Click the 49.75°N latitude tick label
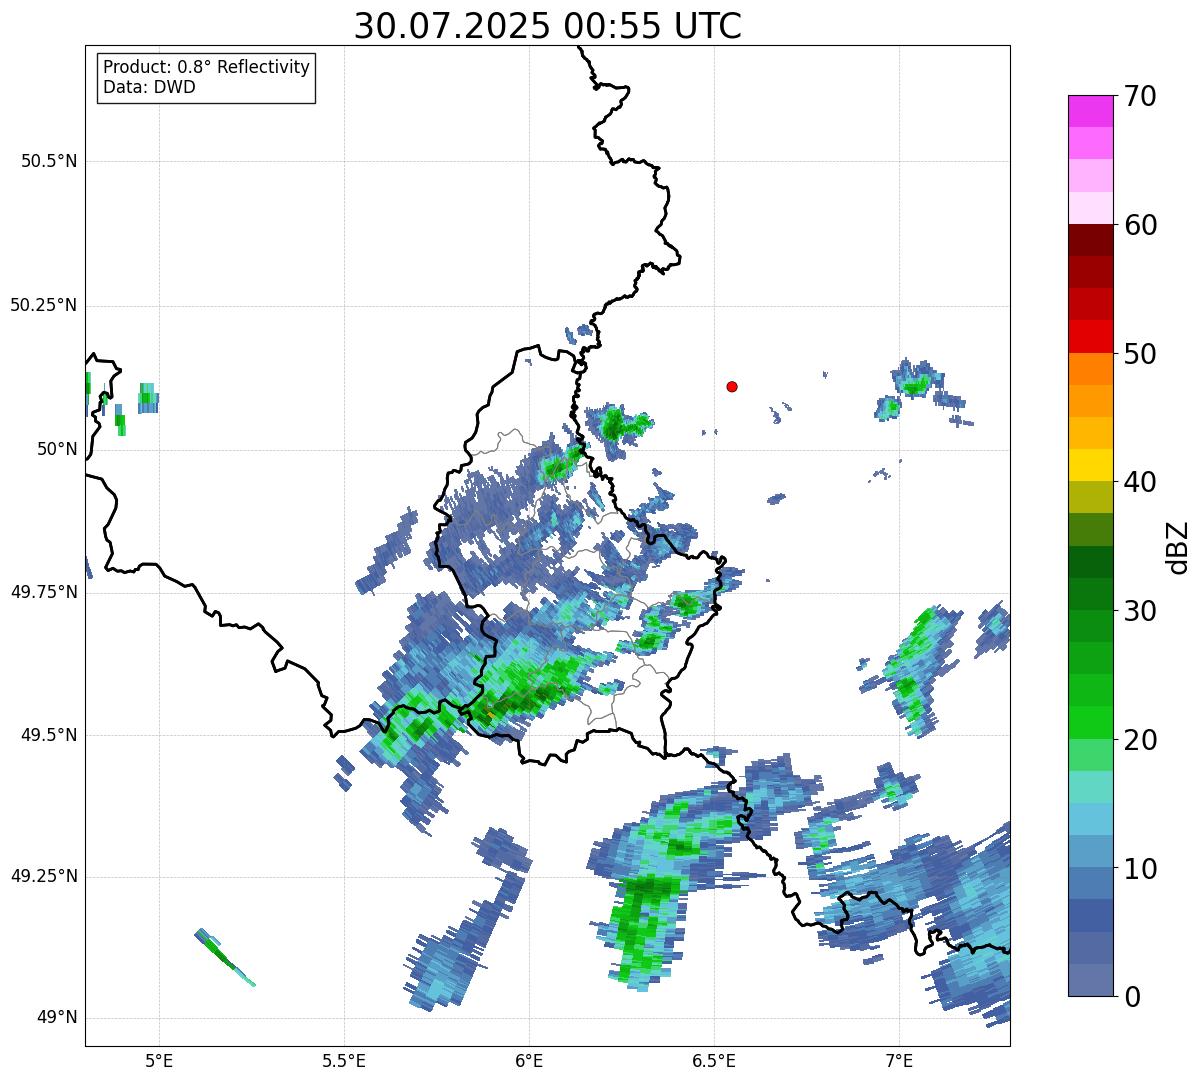Image resolution: width=1202 pixels, height=1081 pixels. click(x=44, y=592)
